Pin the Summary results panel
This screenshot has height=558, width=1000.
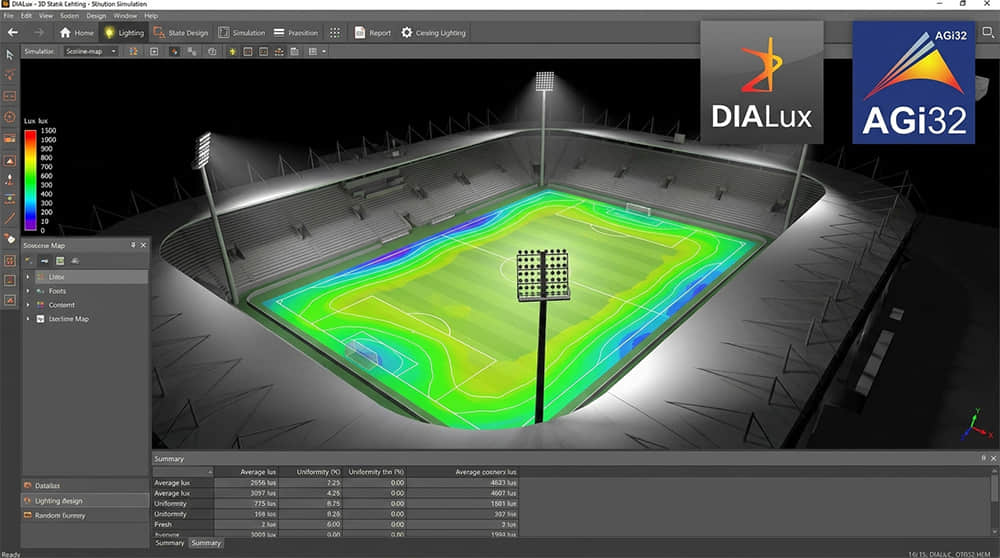(x=983, y=459)
